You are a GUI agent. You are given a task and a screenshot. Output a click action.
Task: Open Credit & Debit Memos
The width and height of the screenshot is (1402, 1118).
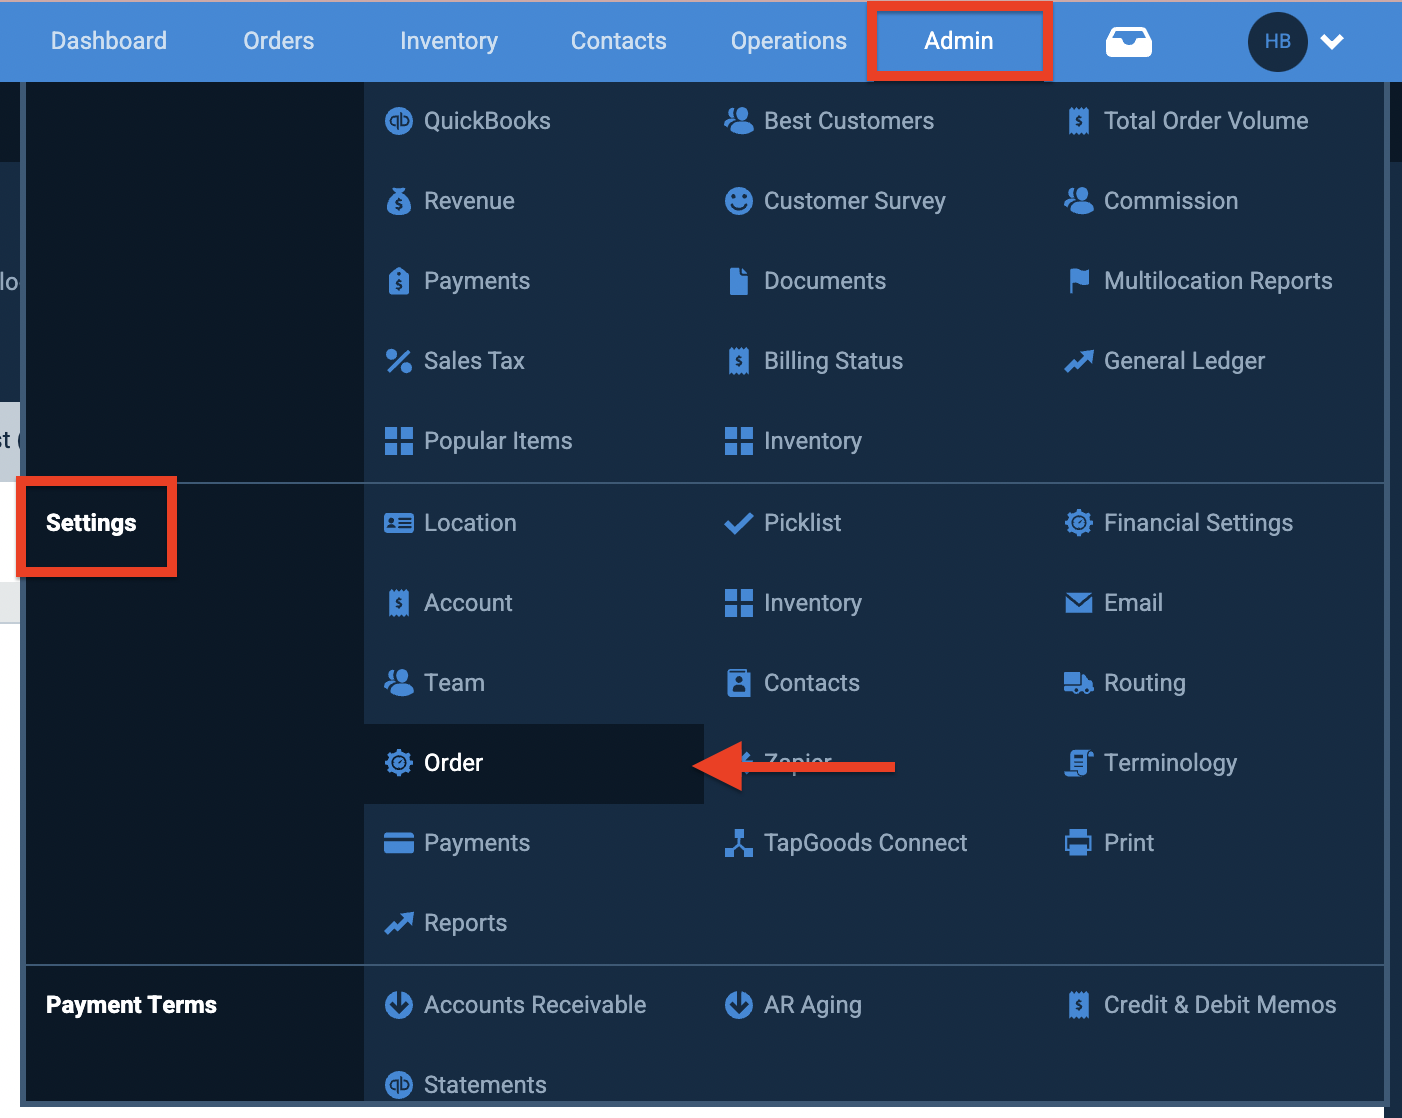(x=1220, y=1005)
